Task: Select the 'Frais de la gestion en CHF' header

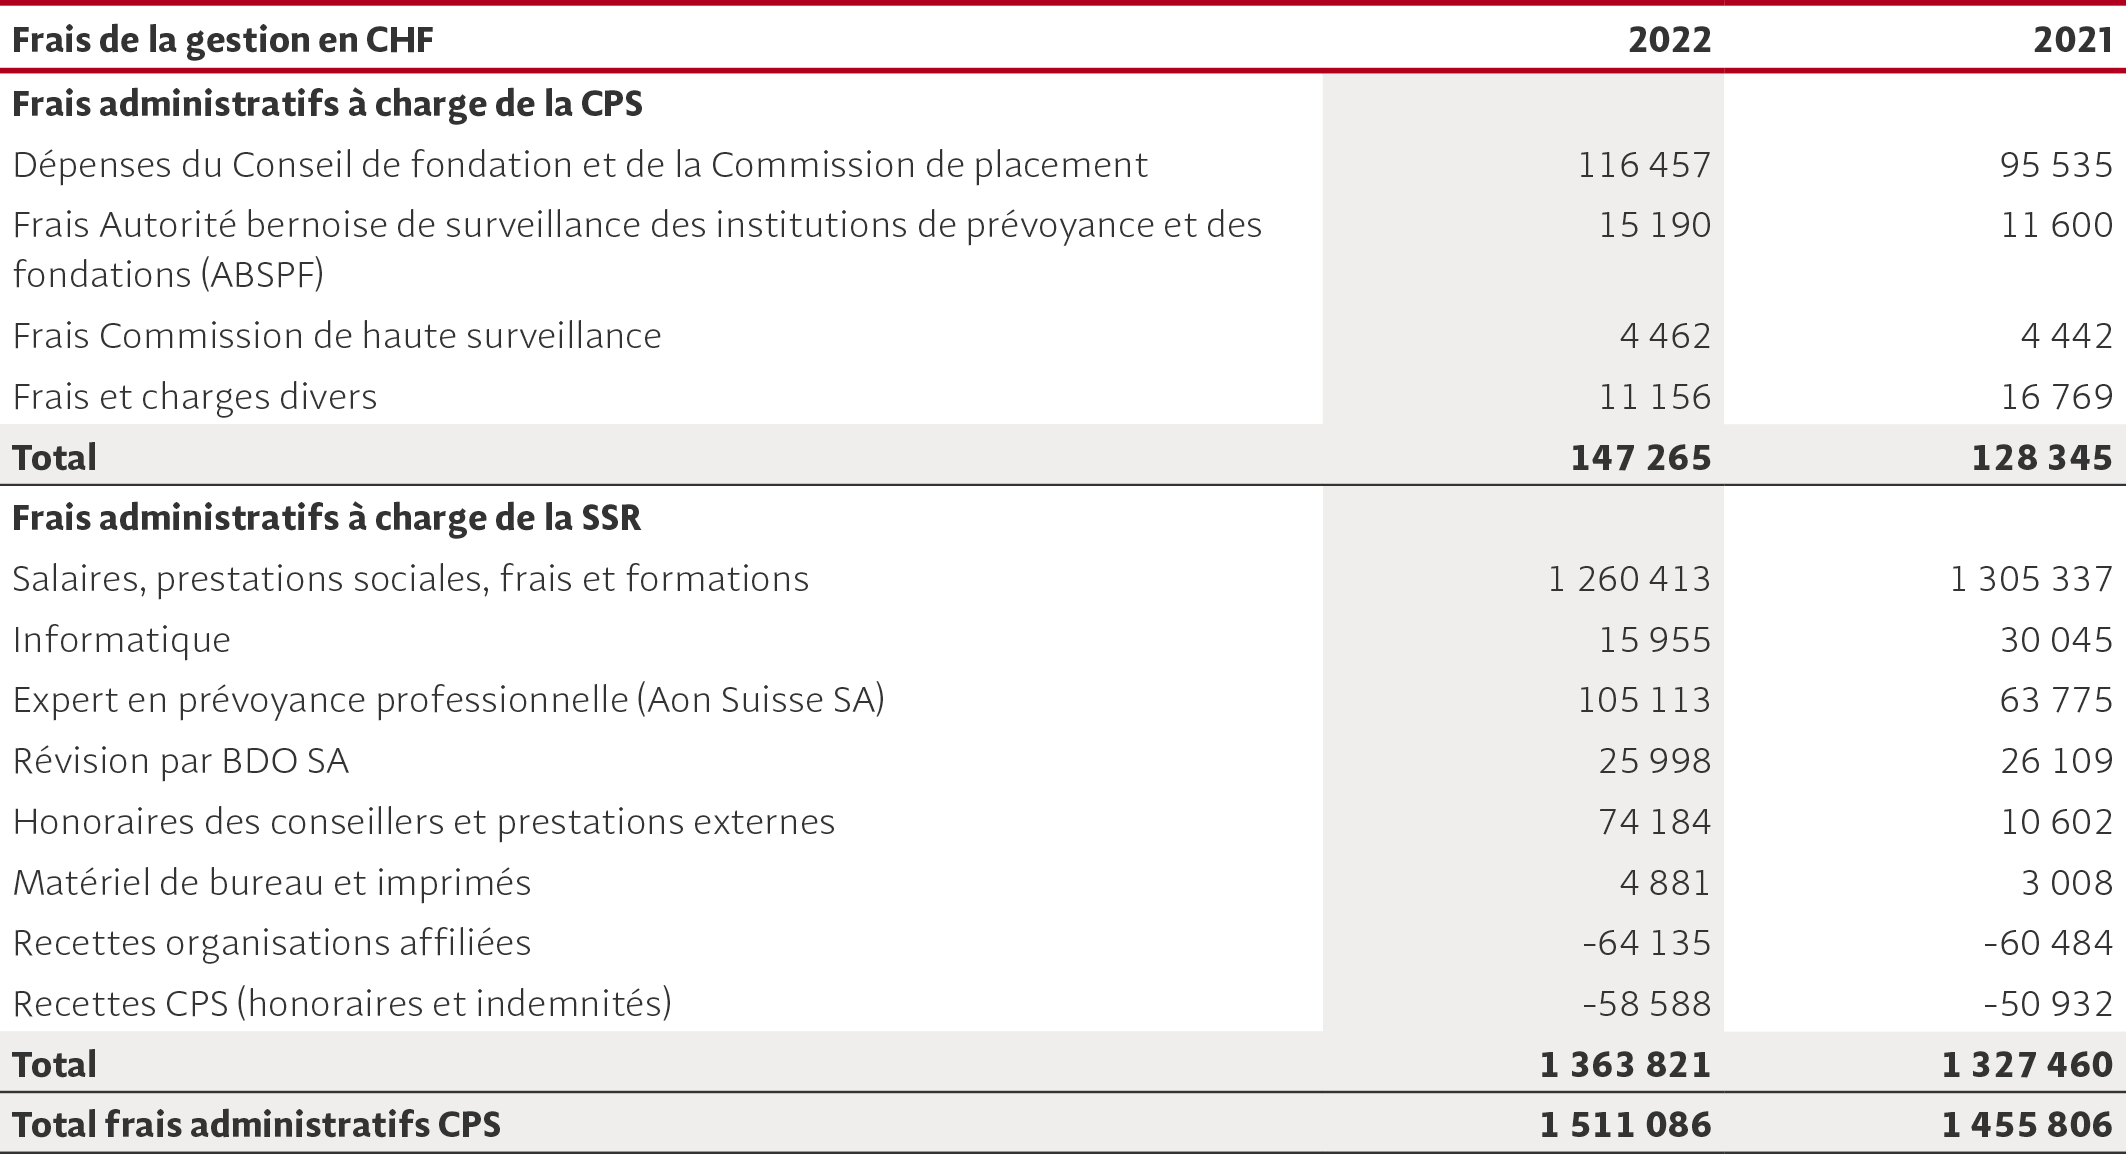Action: pyautogui.click(x=223, y=40)
